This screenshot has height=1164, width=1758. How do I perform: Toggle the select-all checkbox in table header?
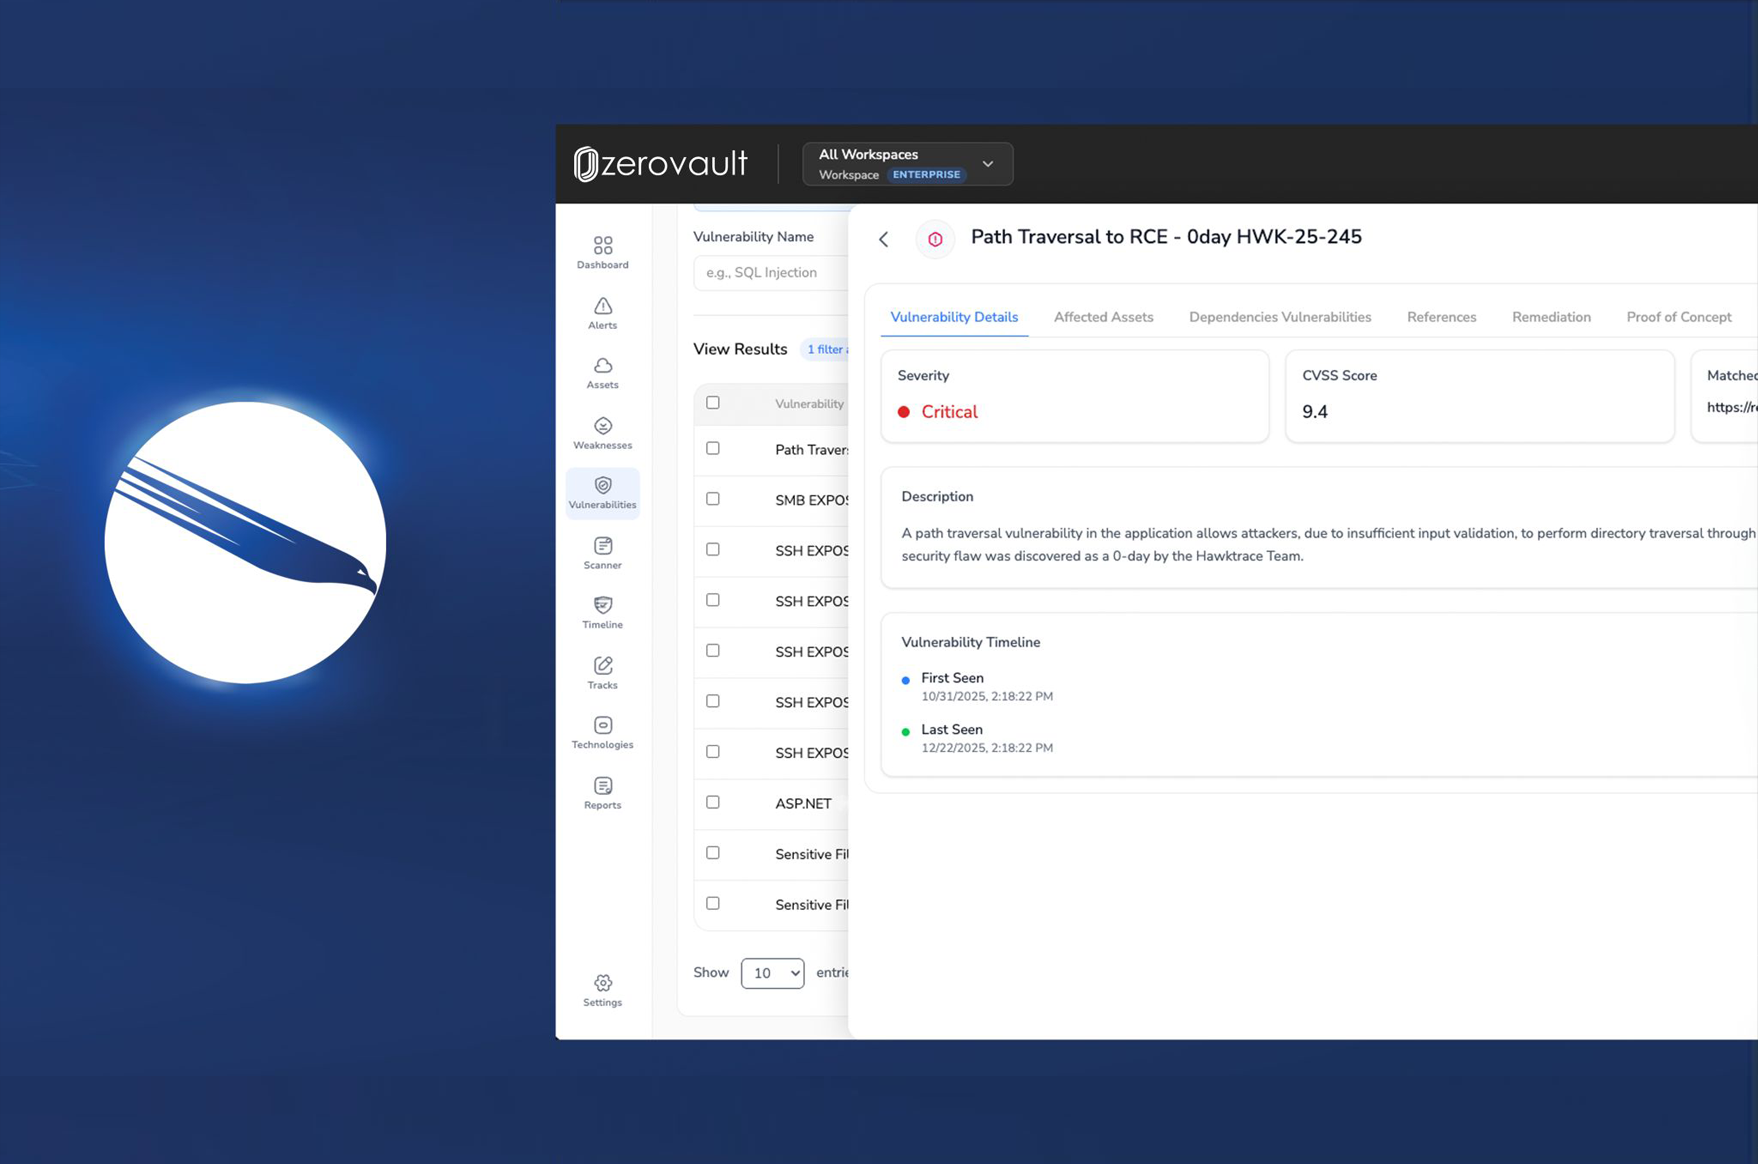click(x=713, y=403)
